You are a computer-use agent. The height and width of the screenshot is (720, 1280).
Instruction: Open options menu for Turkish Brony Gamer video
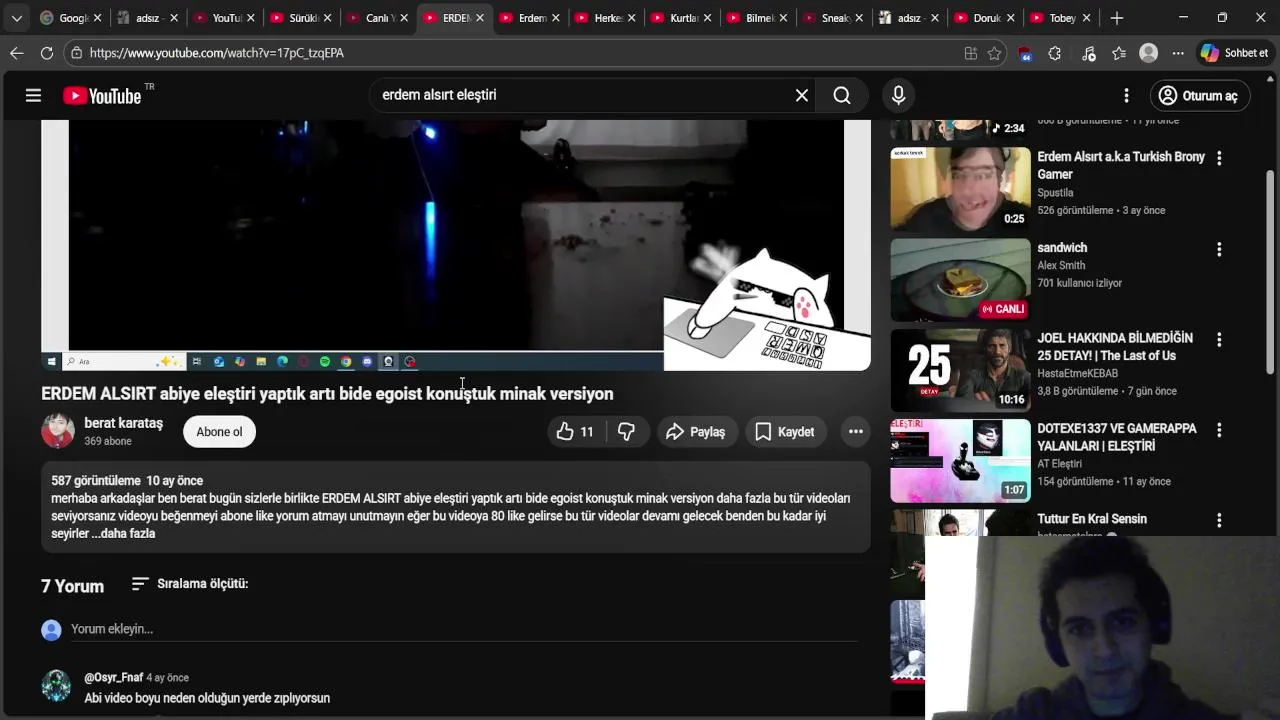(1218, 158)
